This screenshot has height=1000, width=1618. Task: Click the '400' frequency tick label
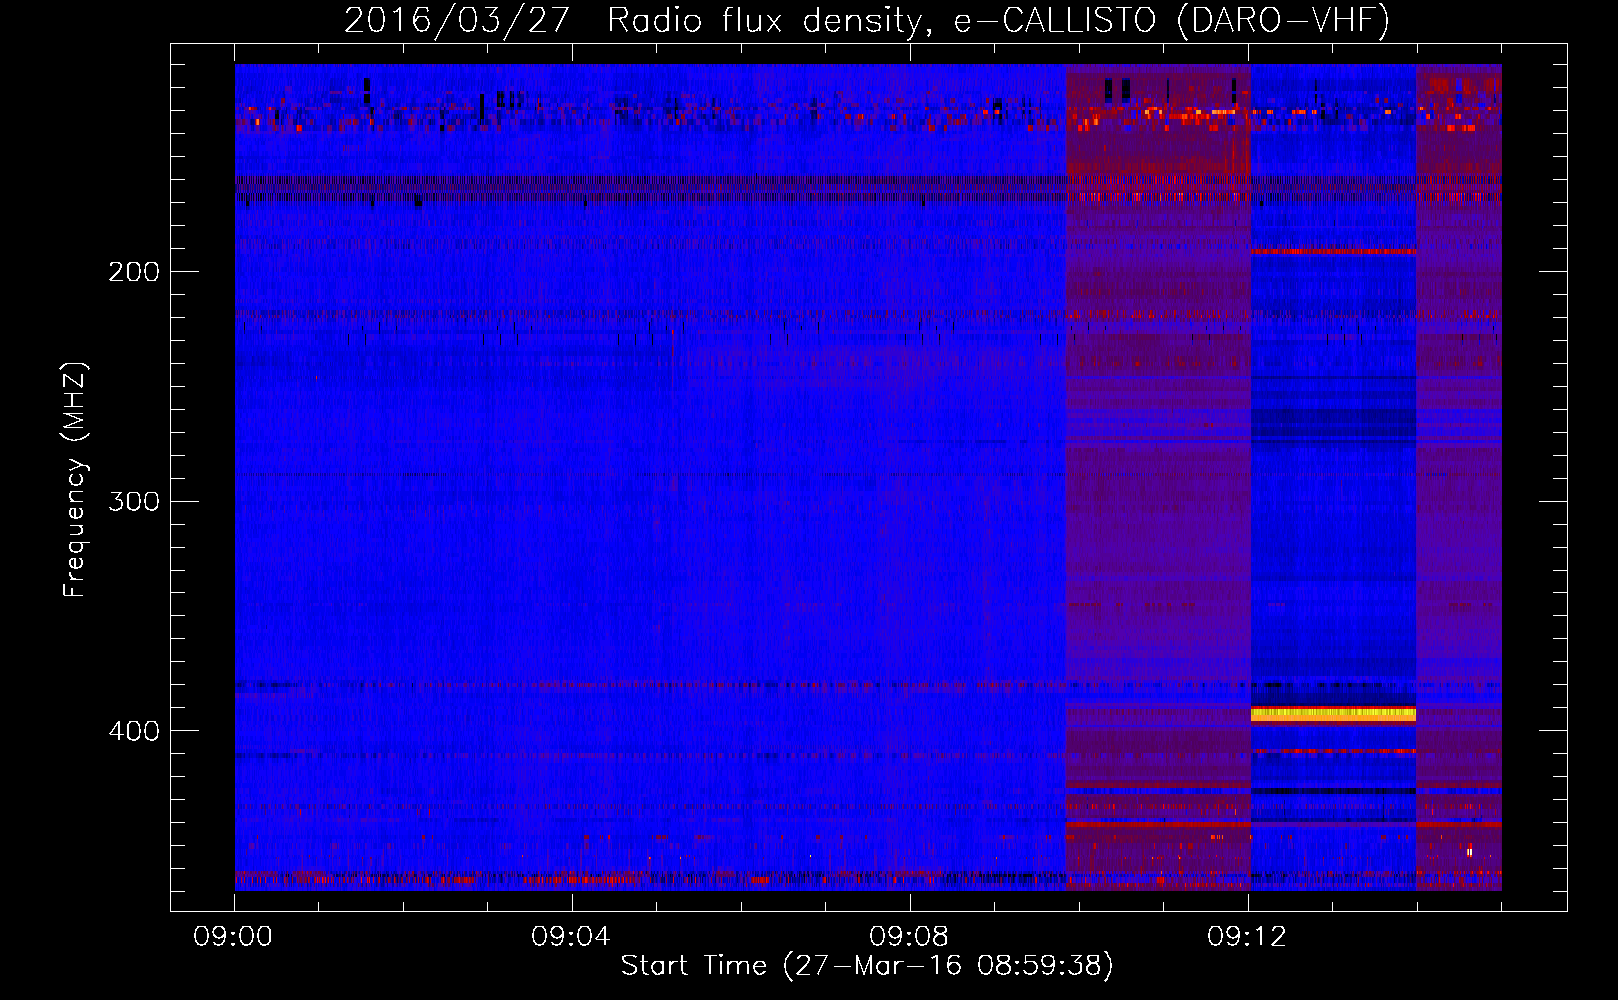click(x=134, y=731)
